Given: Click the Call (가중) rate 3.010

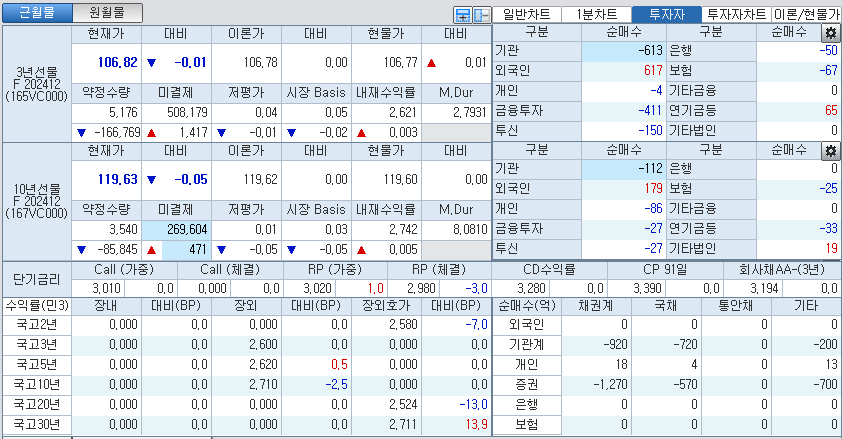Looking at the screenshot, I should point(106,289).
